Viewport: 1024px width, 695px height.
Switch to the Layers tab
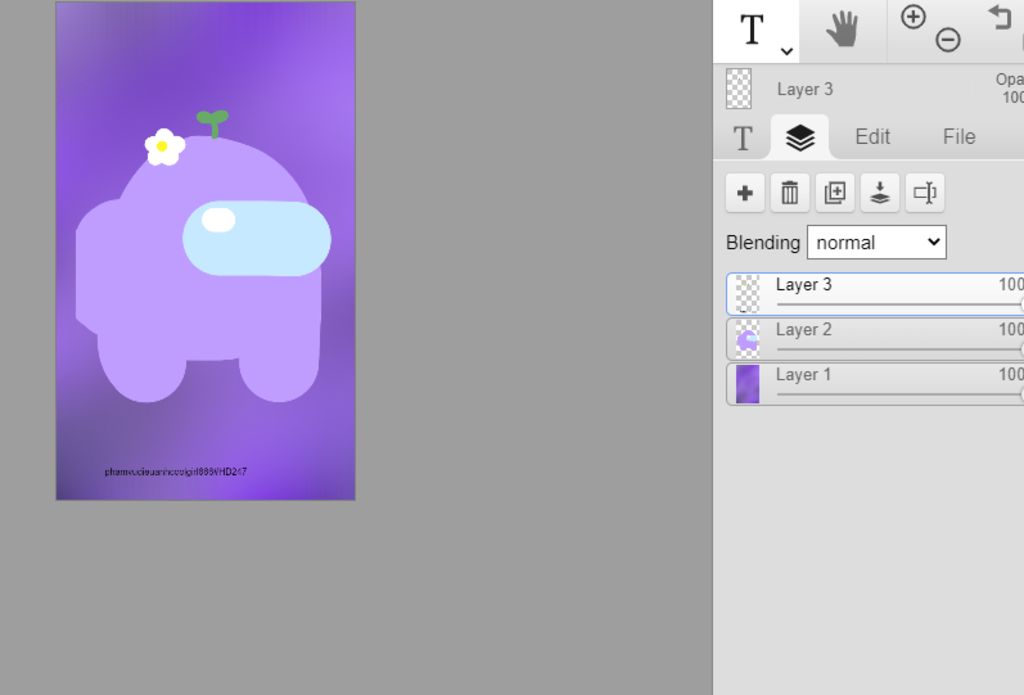[x=800, y=138]
